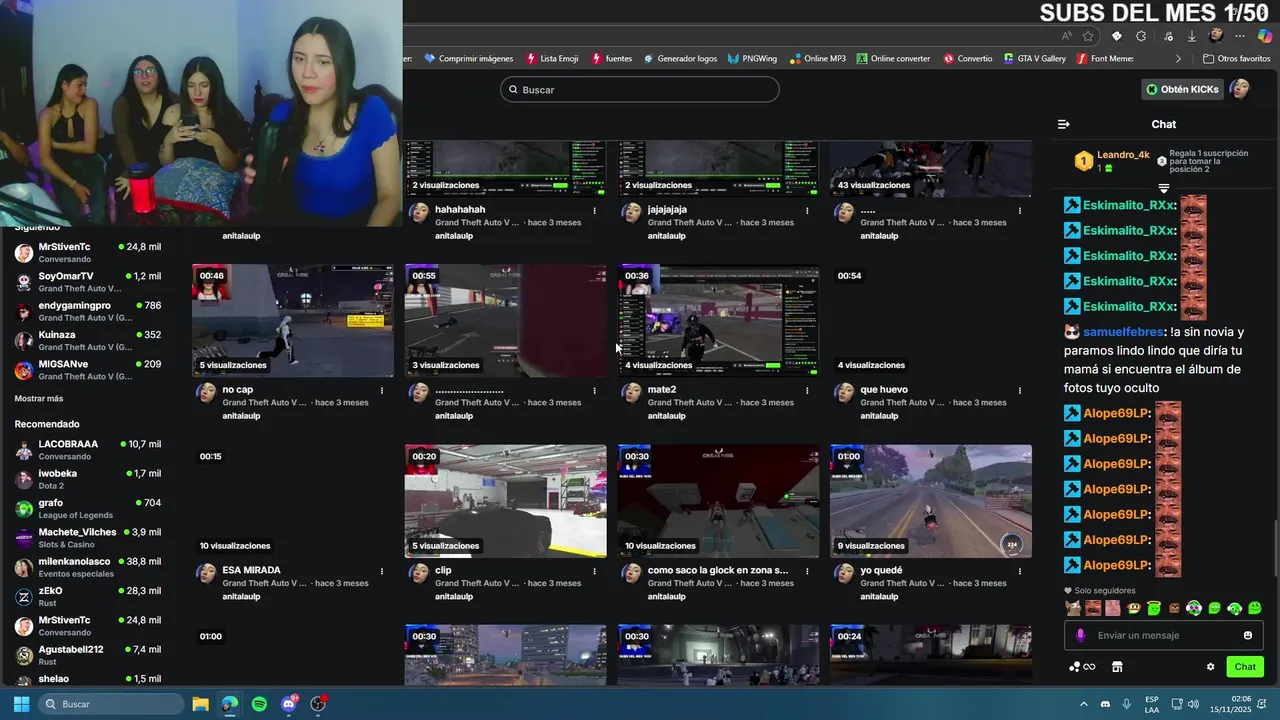Open options menu for the 'que huevo' clip
Viewport: 1280px width, 720px height.
(1020, 390)
